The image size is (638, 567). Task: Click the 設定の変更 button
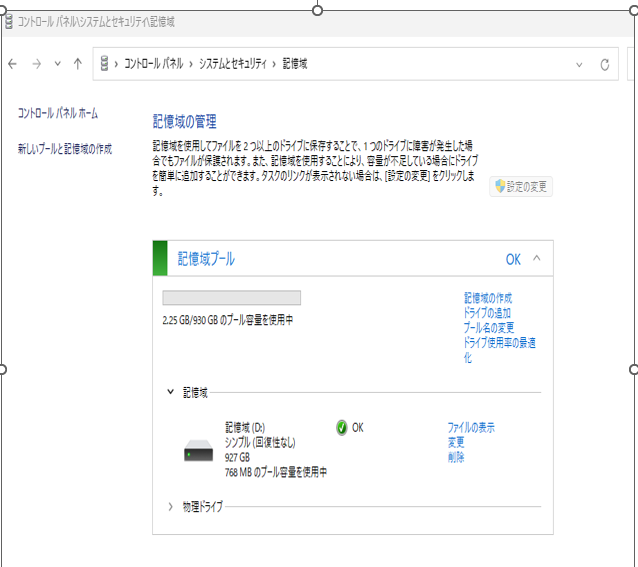[x=522, y=186]
